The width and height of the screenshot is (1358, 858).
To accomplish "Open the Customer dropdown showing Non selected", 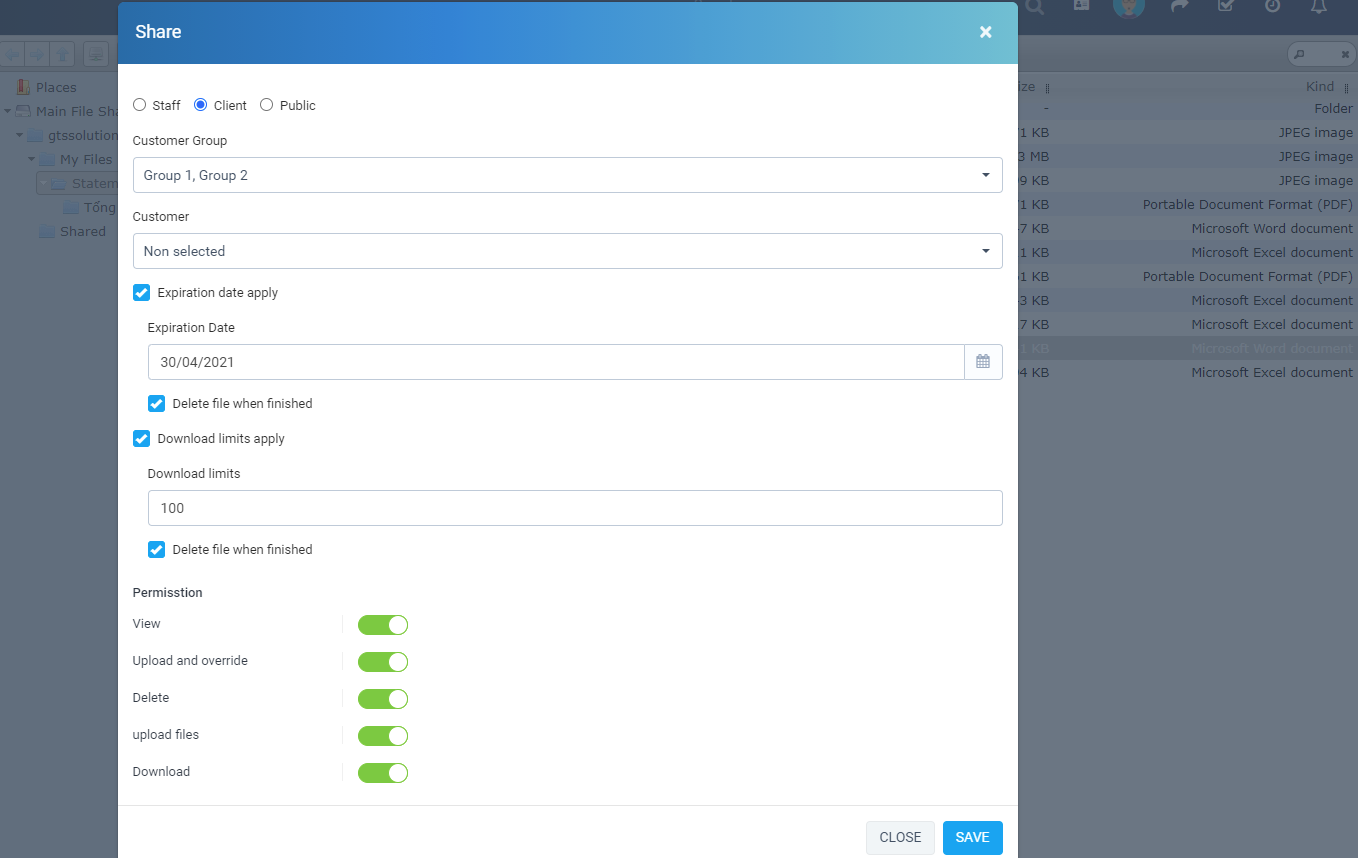I will click(568, 251).
